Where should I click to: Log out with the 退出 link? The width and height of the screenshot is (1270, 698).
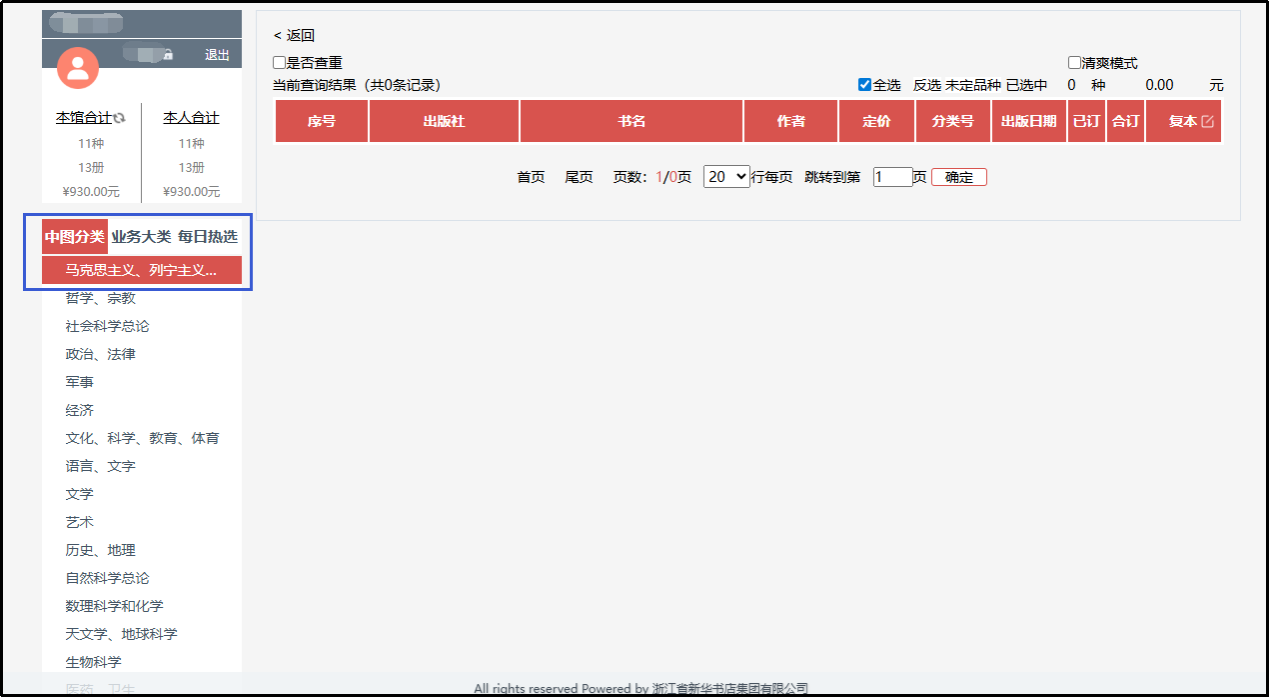click(217, 55)
